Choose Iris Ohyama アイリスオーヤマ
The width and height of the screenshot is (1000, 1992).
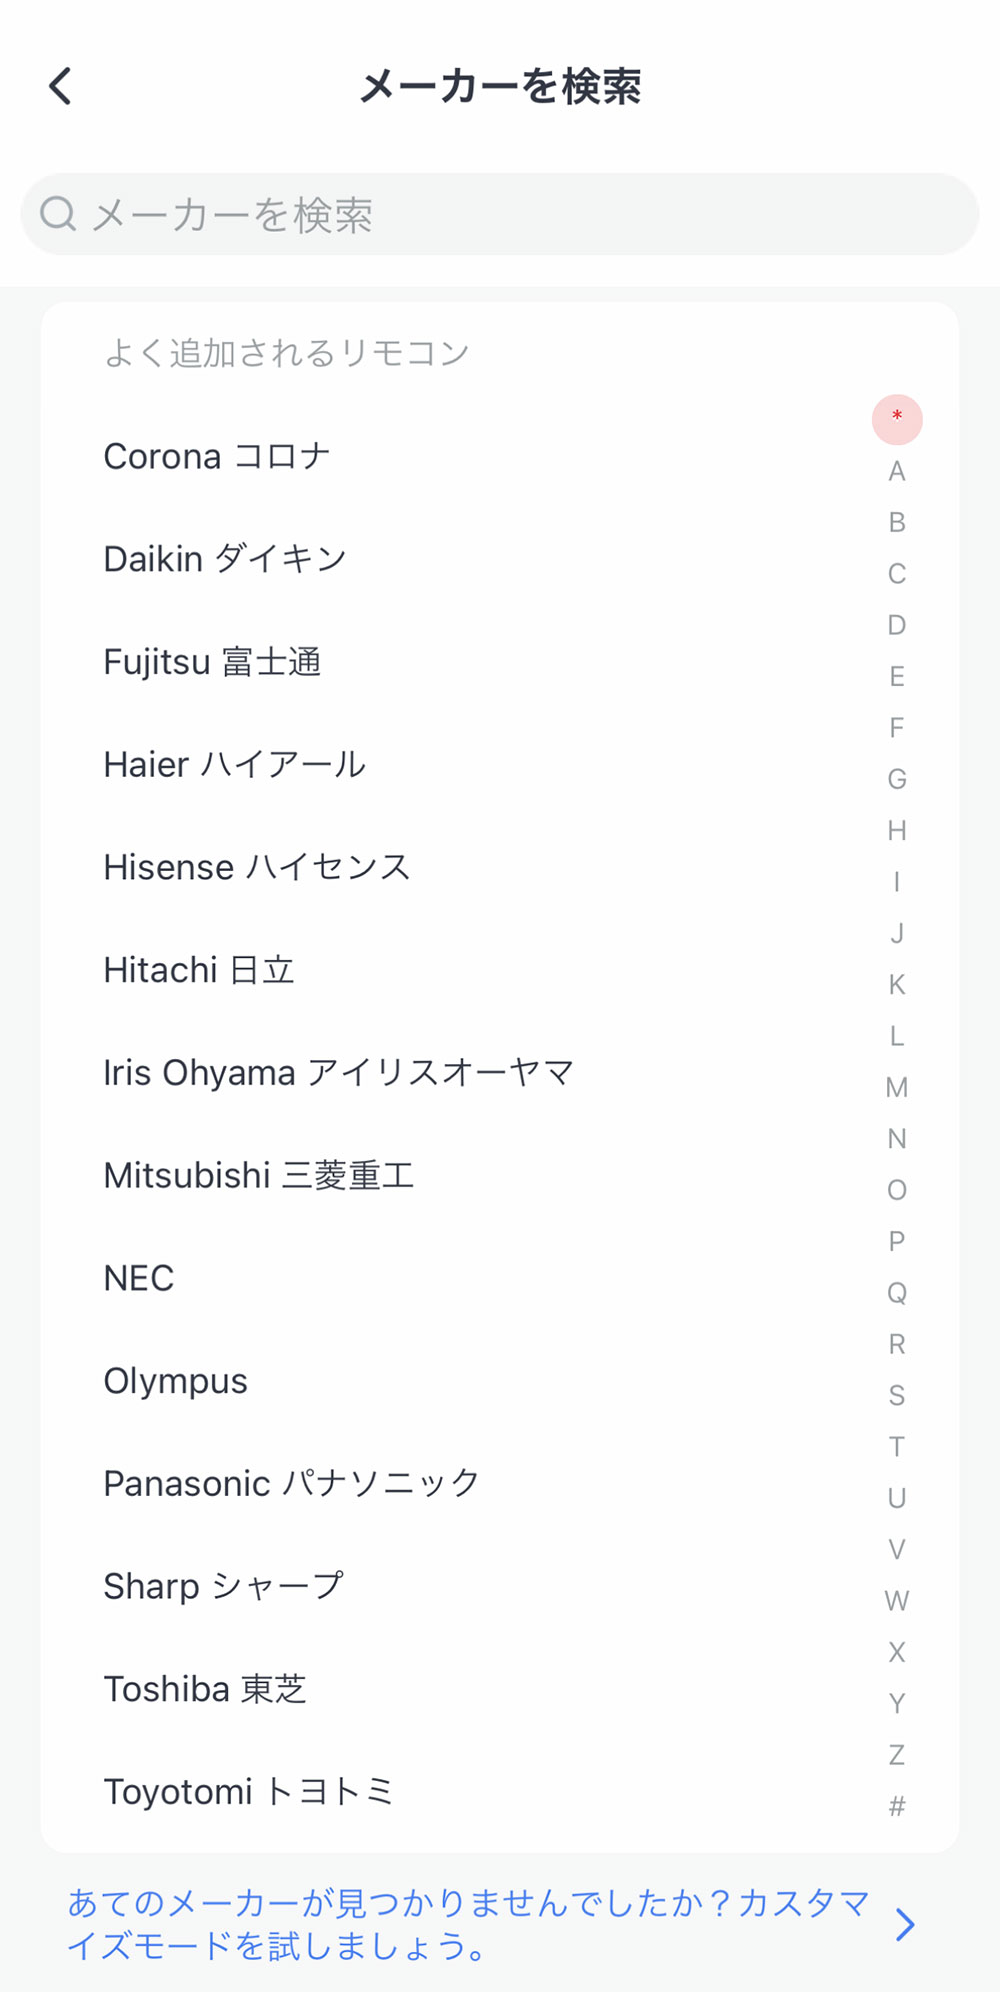[x=338, y=1073]
